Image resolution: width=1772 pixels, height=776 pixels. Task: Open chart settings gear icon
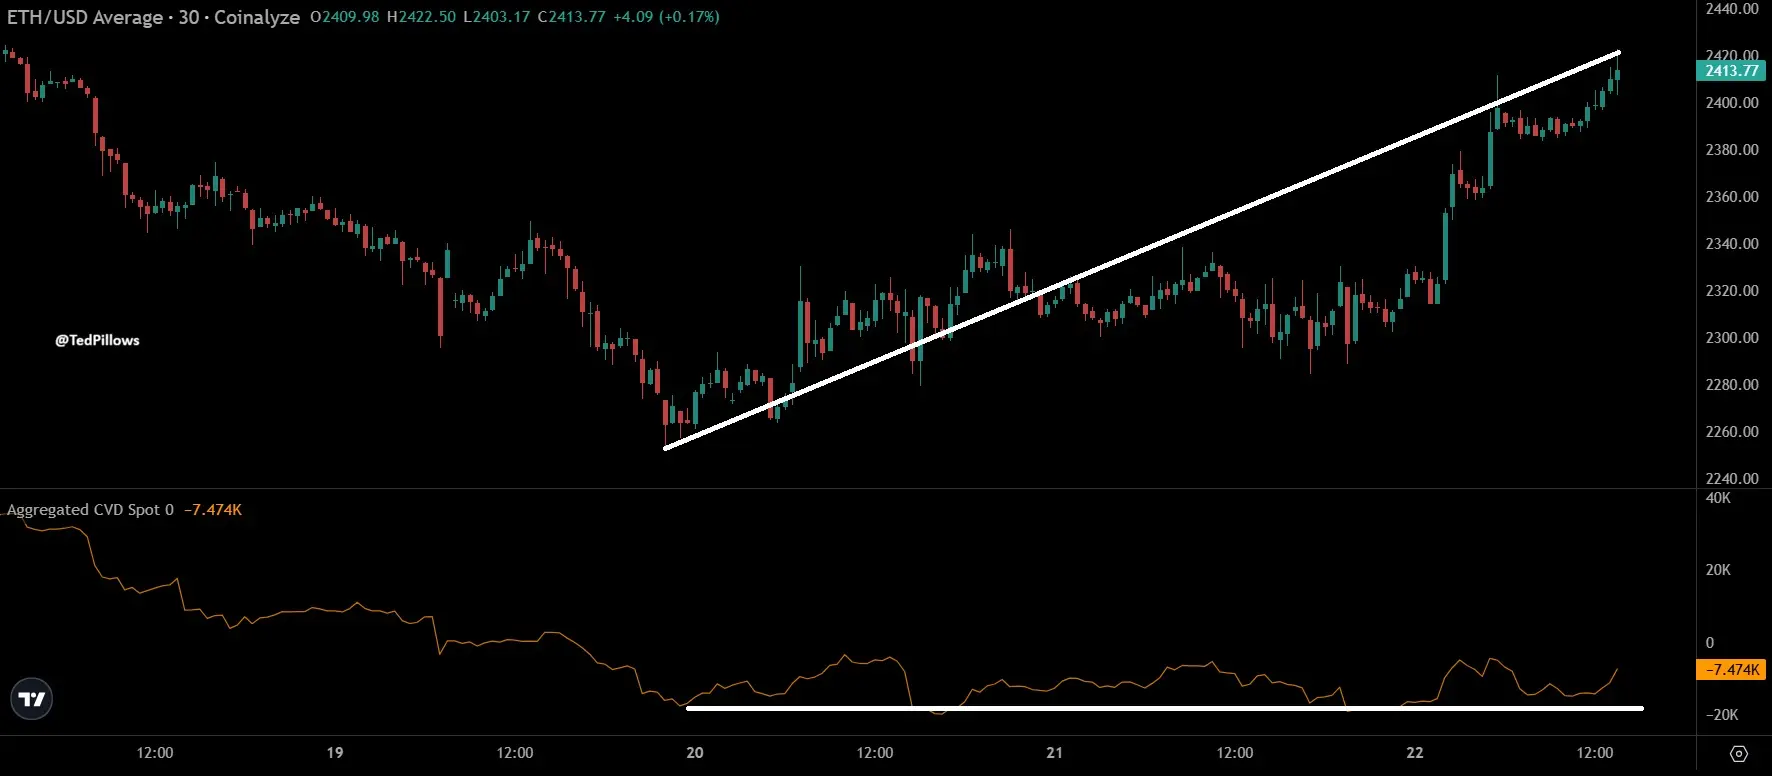point(1739,754)
